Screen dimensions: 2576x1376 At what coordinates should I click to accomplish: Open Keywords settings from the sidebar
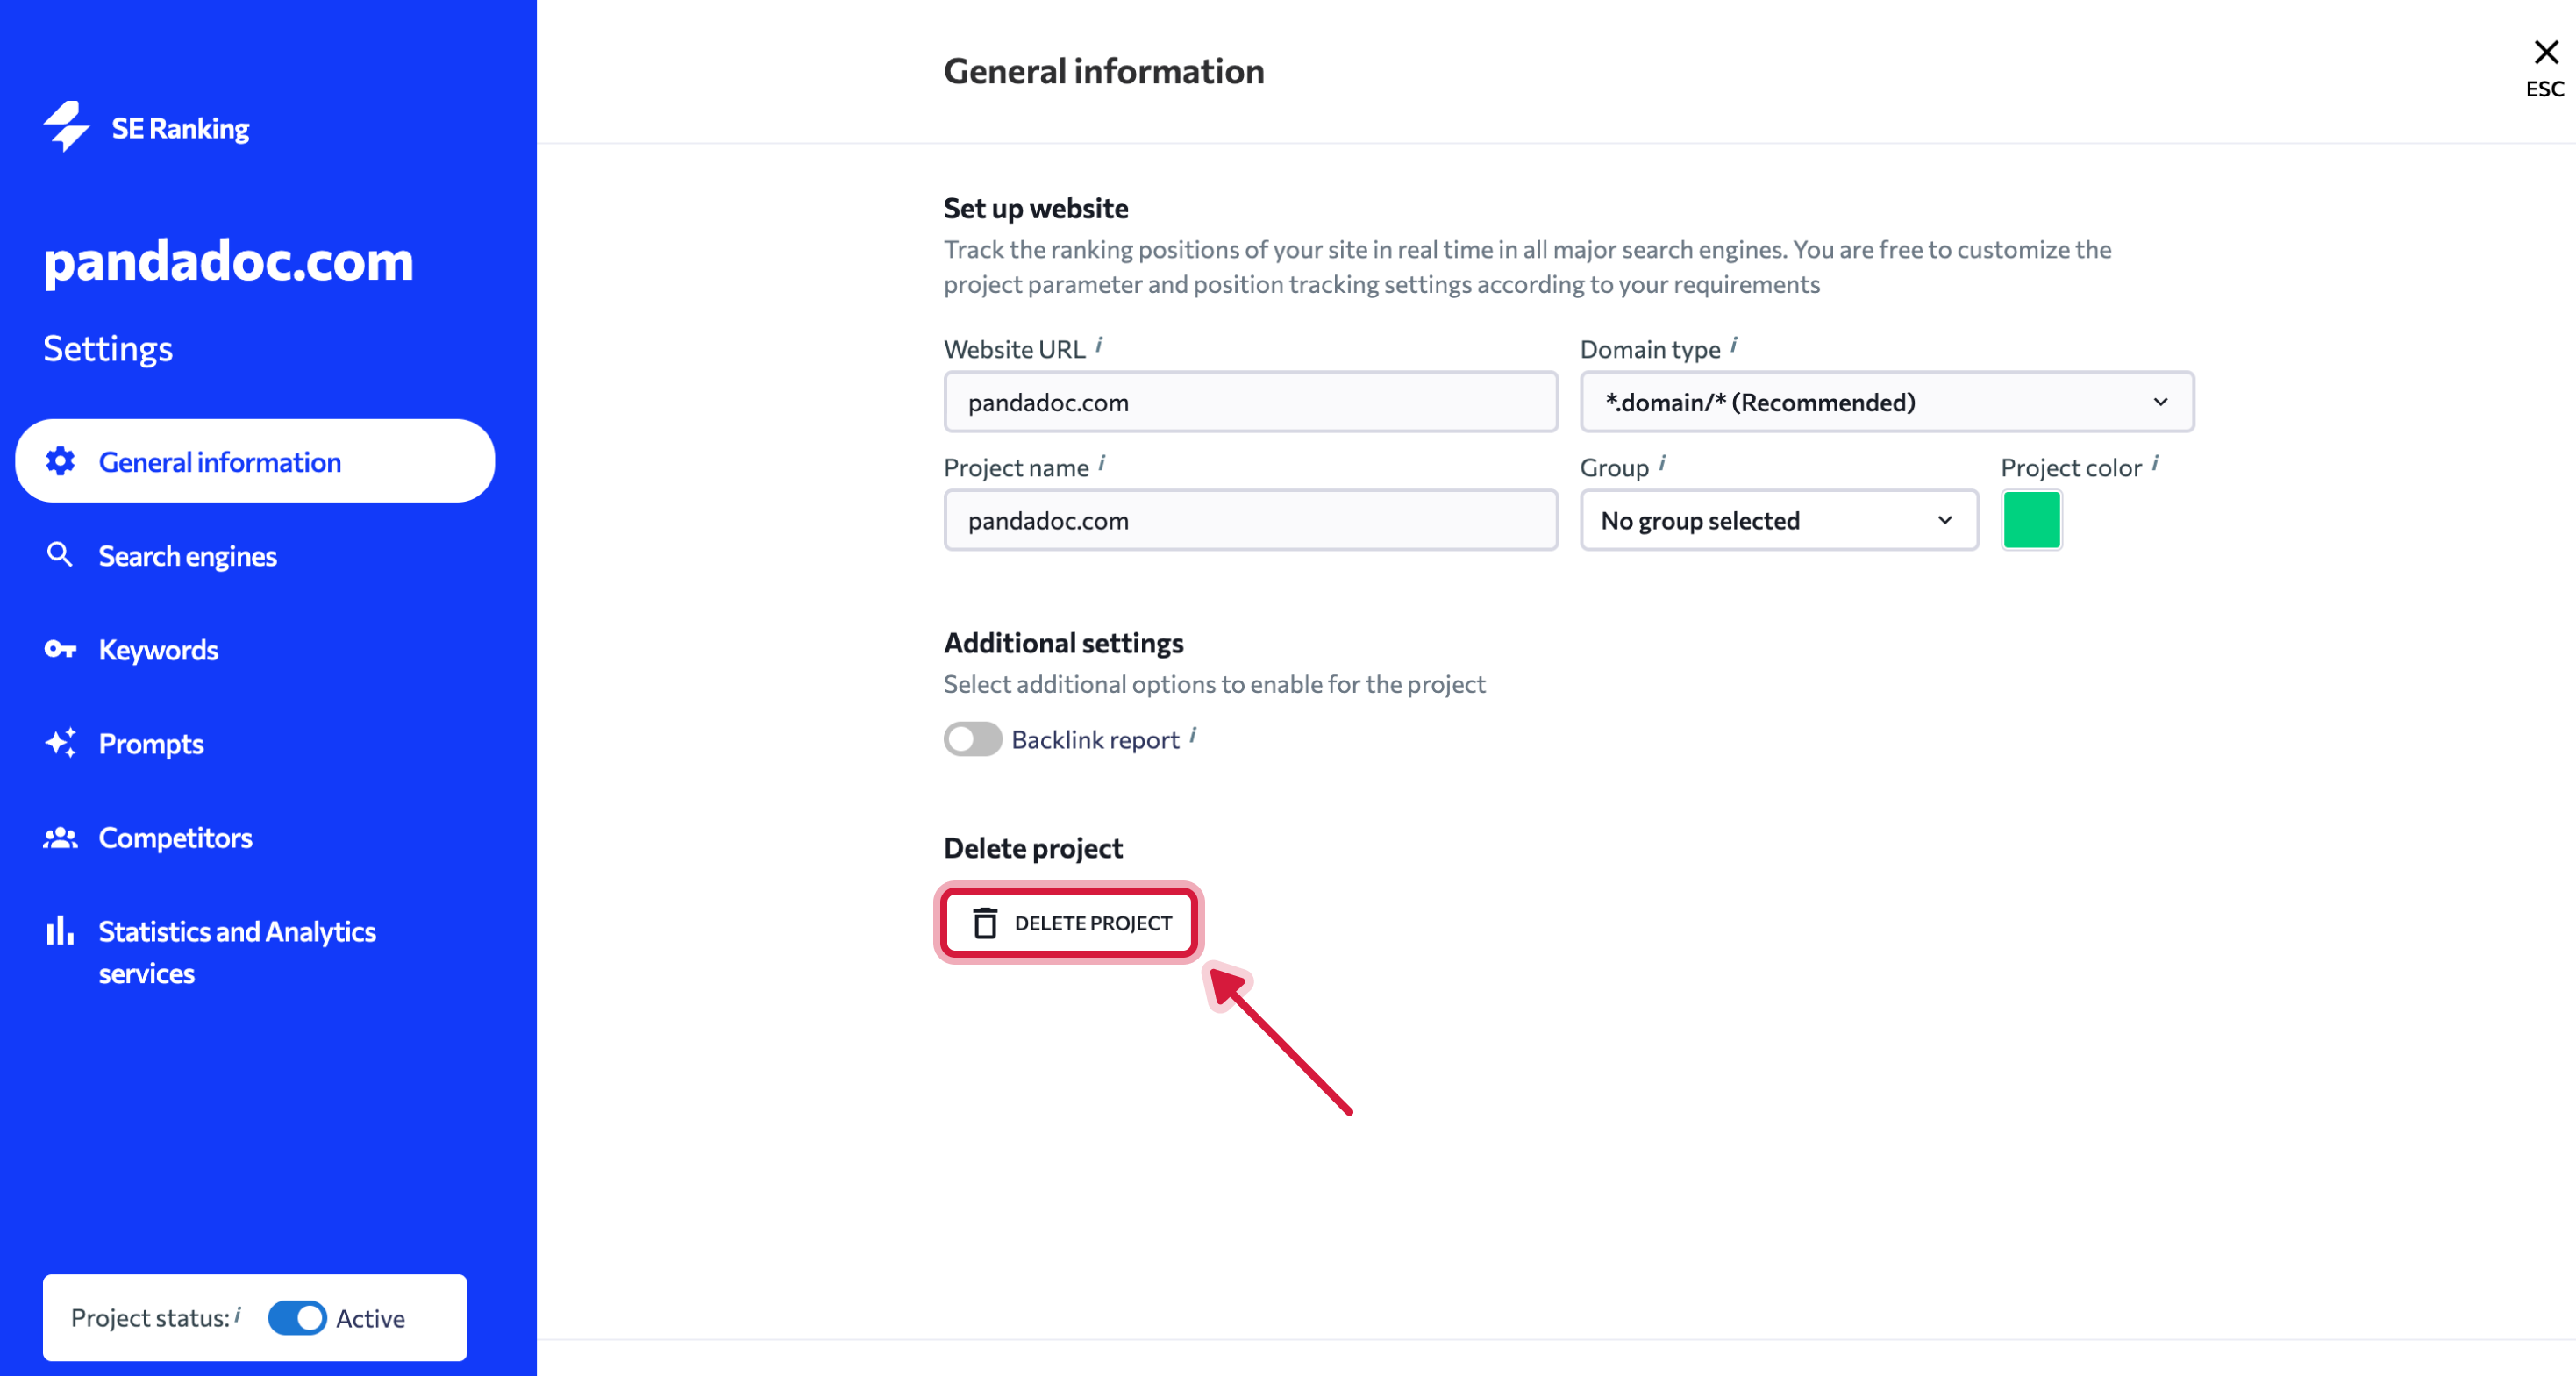[158, 649]
